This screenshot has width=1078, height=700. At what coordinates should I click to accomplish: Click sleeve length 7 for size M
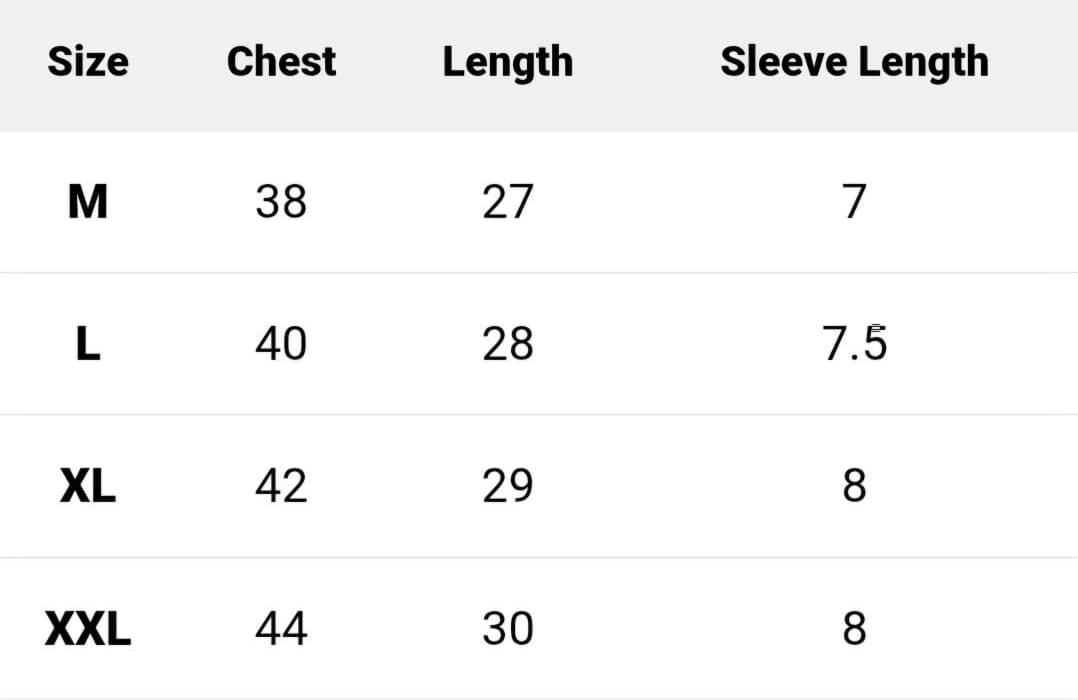coord(854,203)
